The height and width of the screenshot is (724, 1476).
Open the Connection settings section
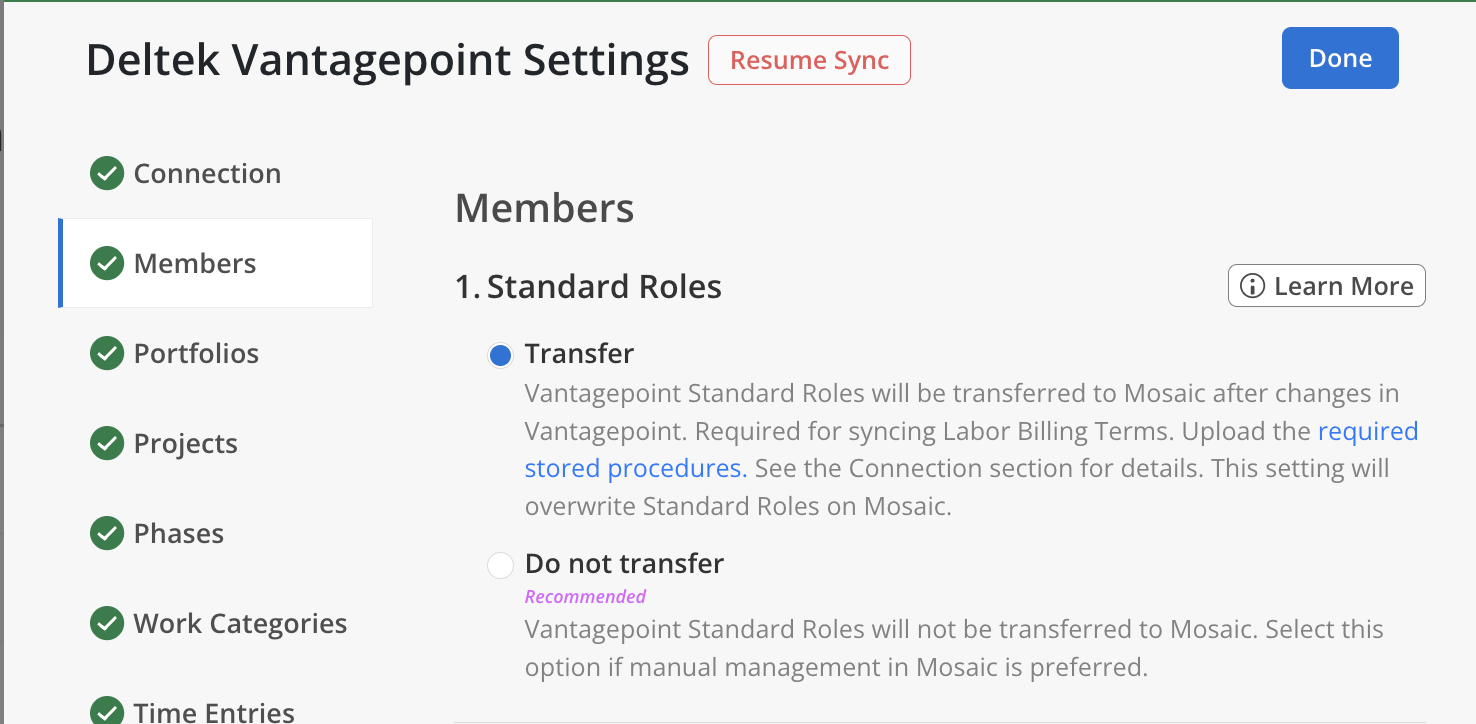pyautogui.click(x=207, y=173)
